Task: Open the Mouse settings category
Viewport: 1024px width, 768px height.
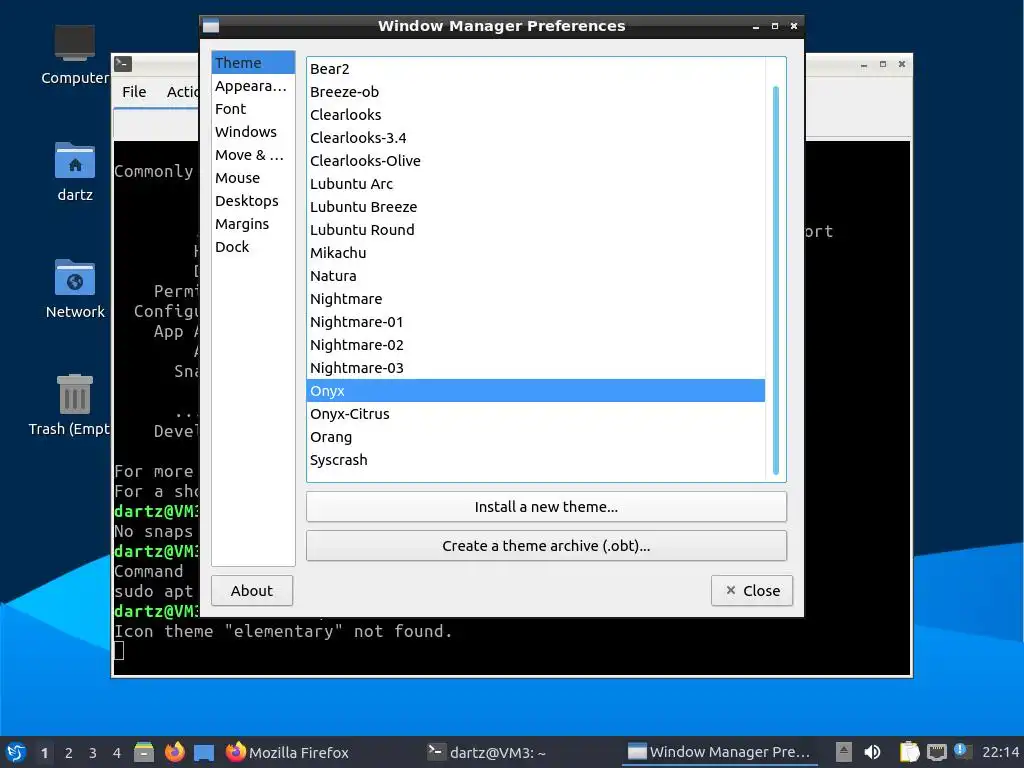Action: click(253, 178)
